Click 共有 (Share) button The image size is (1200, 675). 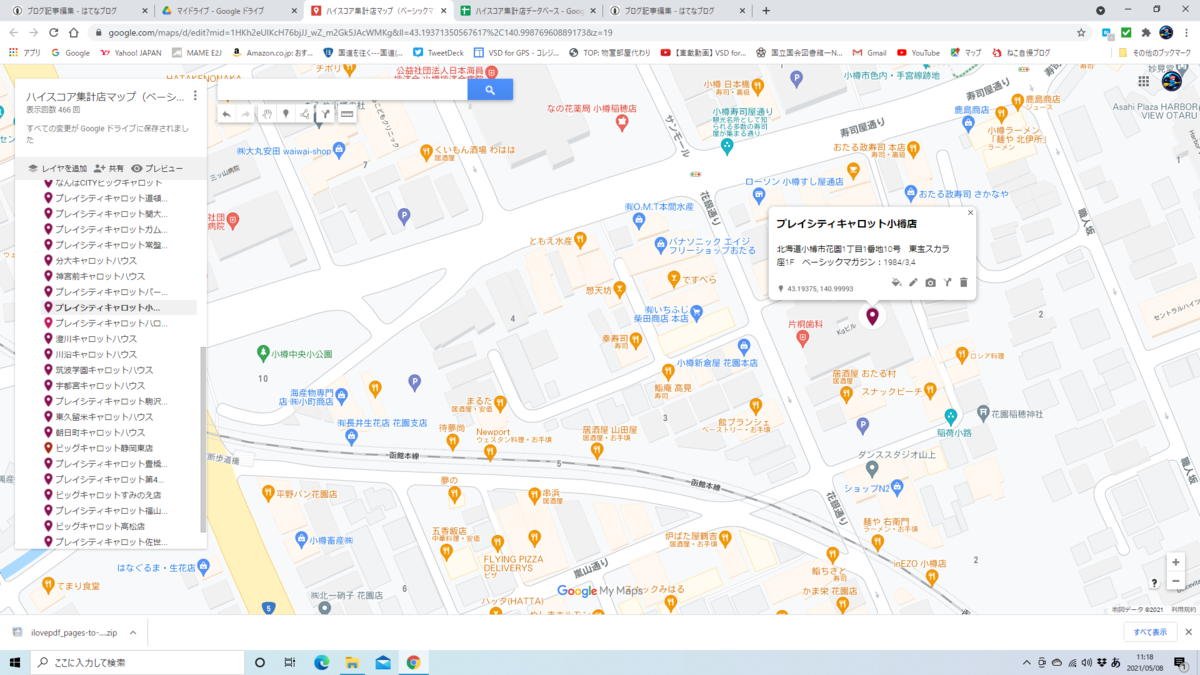point(108,169)
